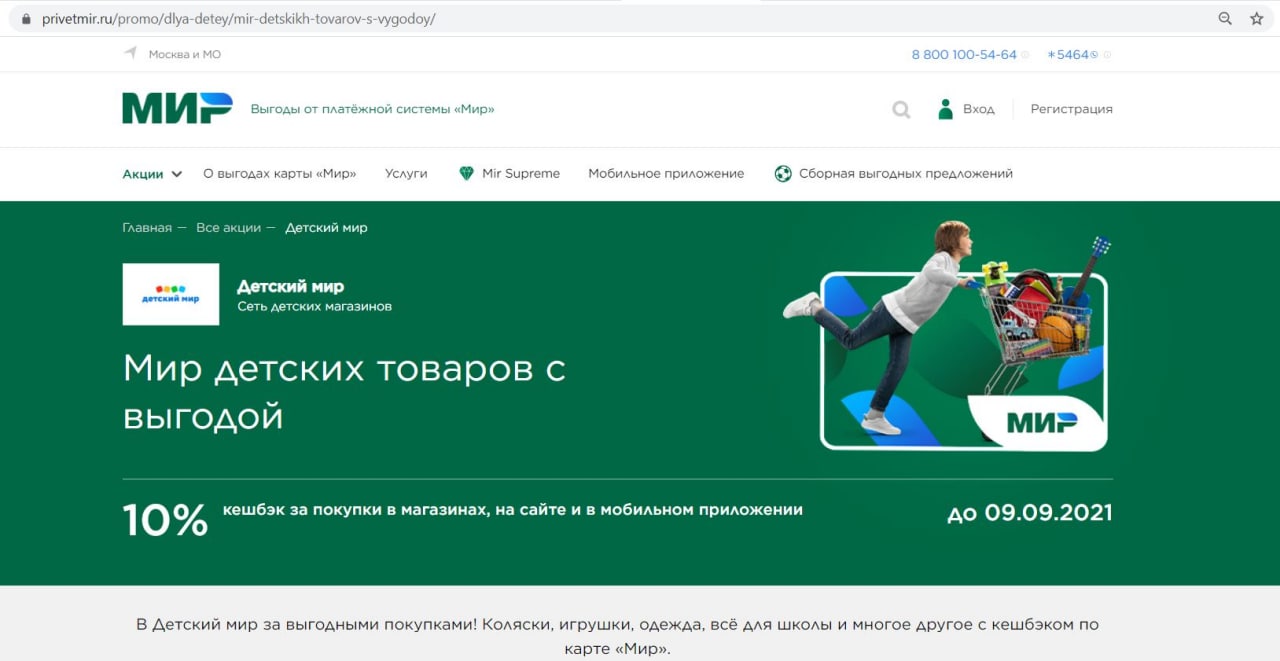Click the Выгоды от платёжной системы «Мир» tagline
This screenshot has height=661, width=1280.
coord(372,109)
